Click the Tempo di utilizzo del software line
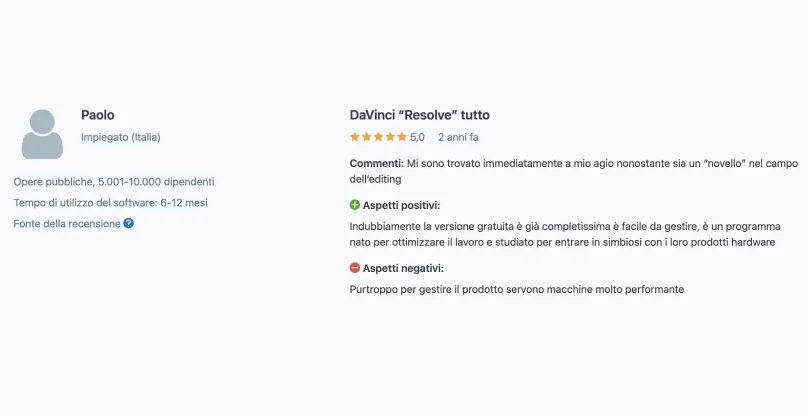This screenshot has width=808, height=415. coord(110,203)
